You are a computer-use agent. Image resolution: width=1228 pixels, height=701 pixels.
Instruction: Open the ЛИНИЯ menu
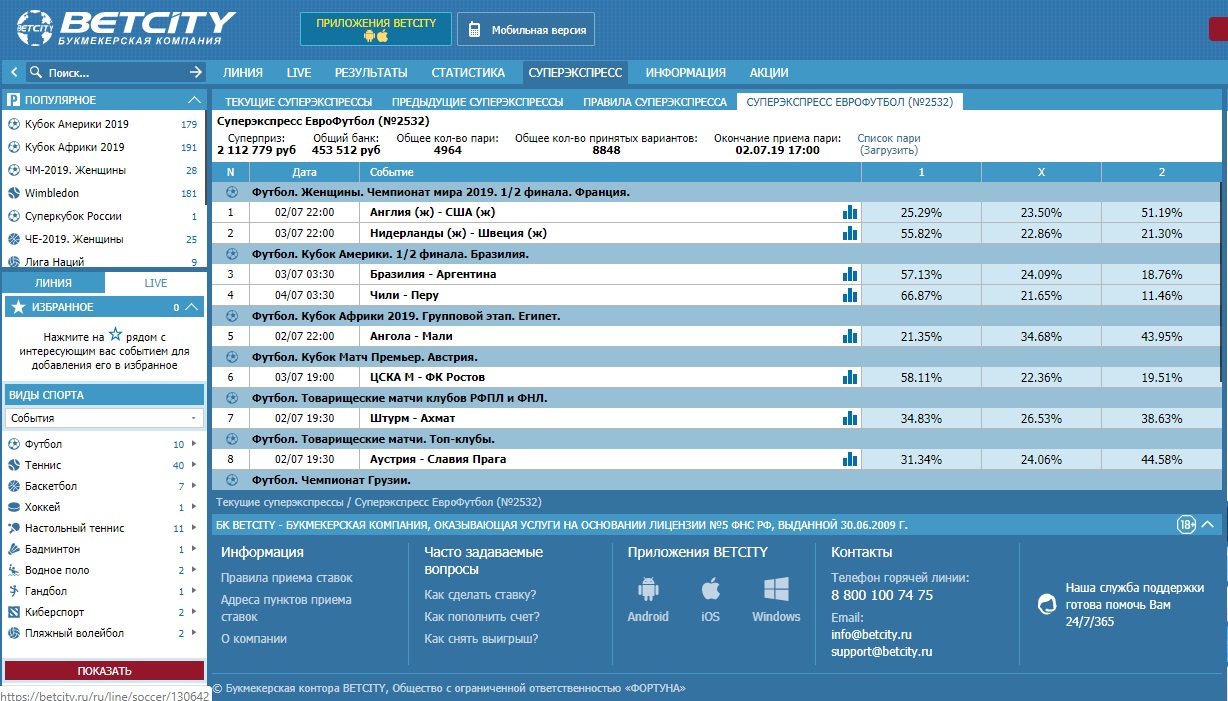[243, 72]
